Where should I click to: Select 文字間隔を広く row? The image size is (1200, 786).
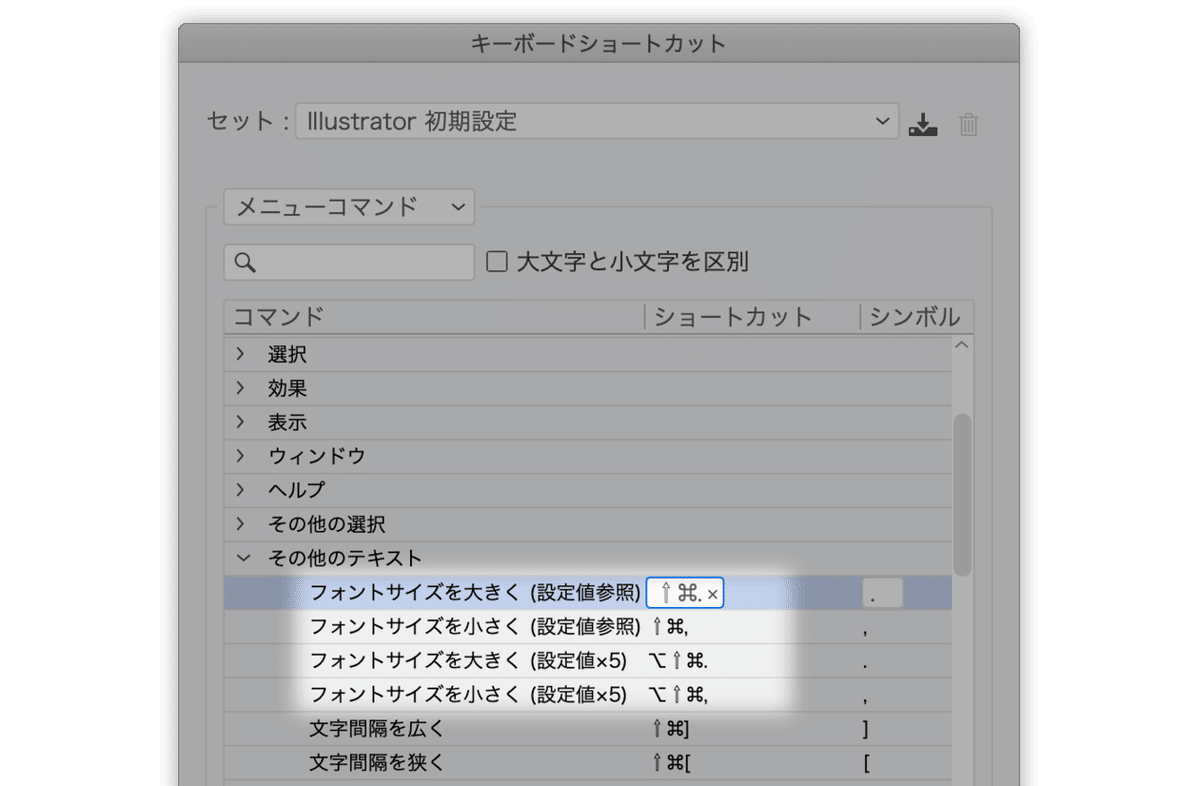pyautogui.click(x=588, y=729)
